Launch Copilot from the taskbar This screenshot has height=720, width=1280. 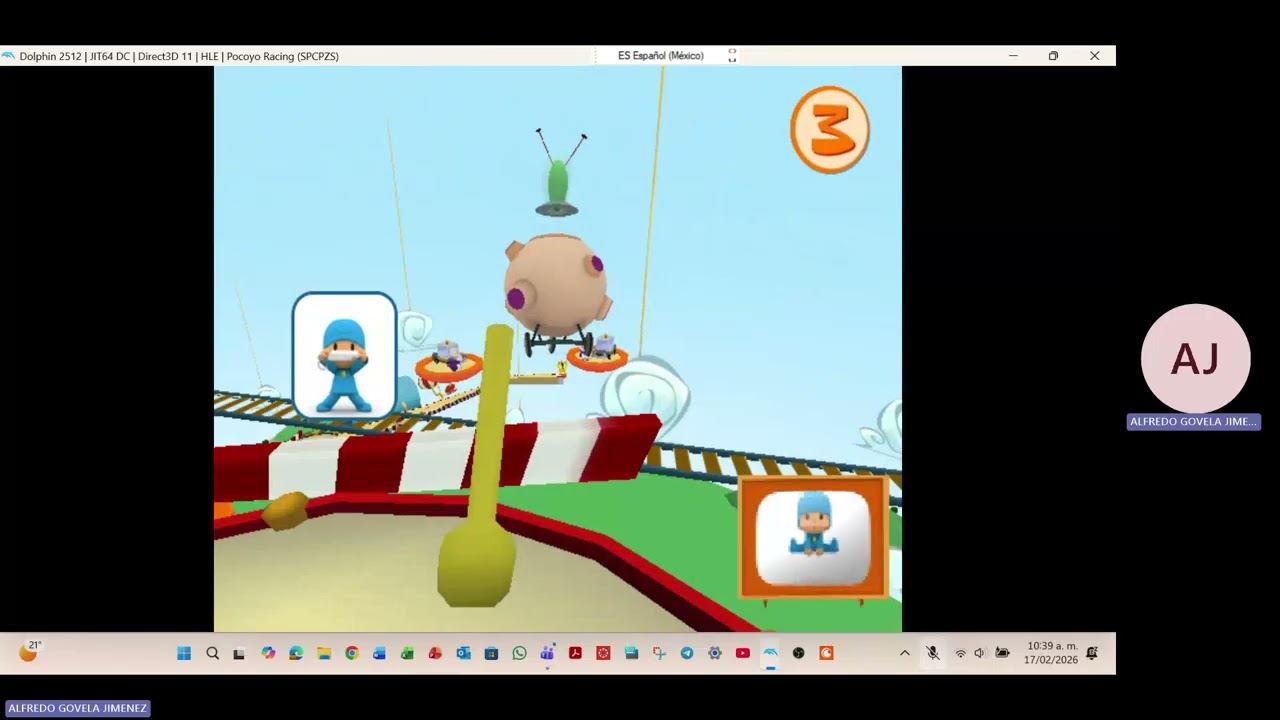[268, 653]
